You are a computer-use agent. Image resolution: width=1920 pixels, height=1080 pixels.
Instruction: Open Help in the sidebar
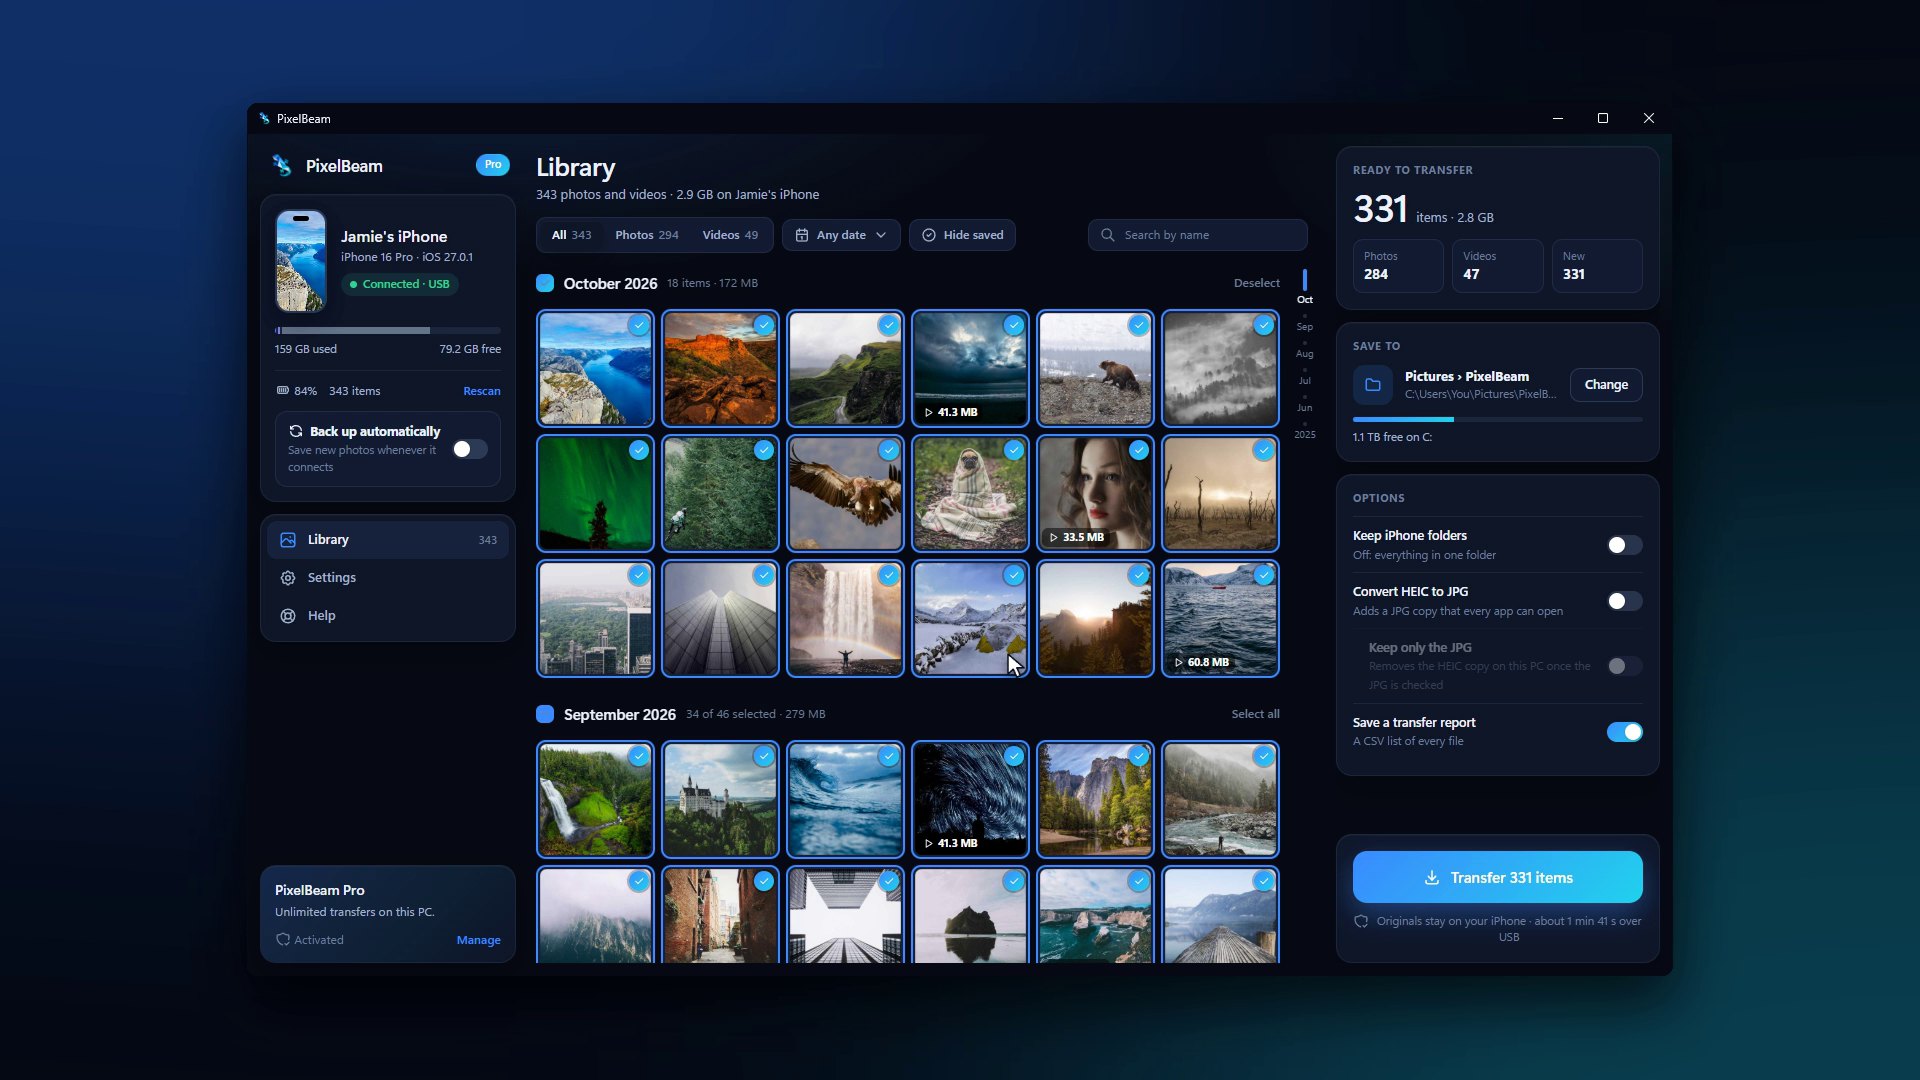[388, 616]
